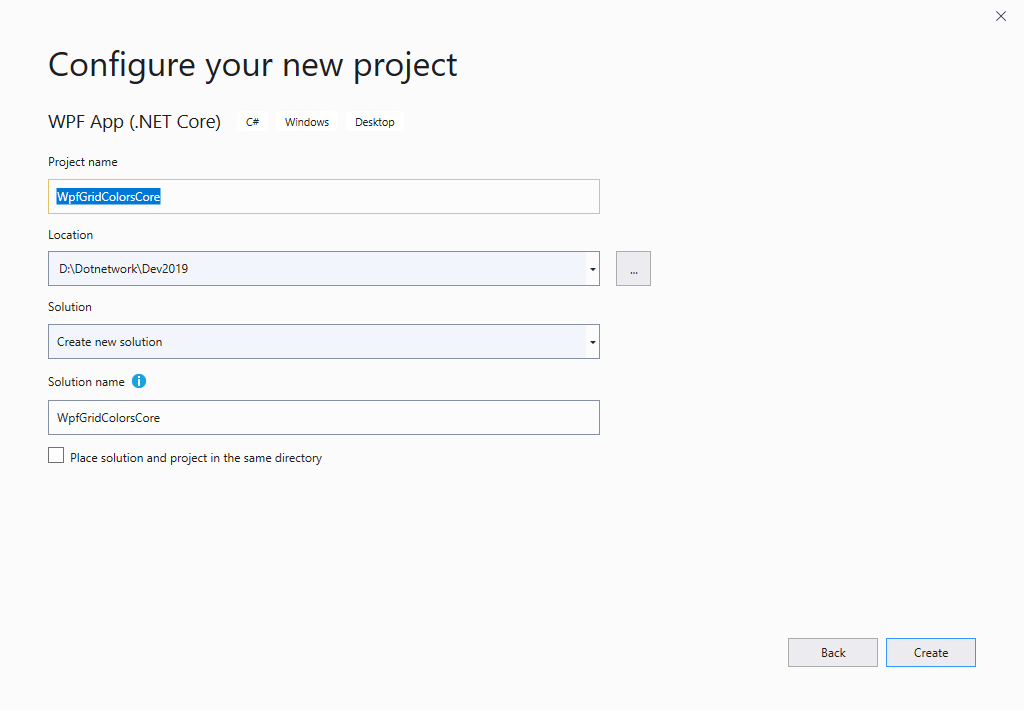This screenshot has width=1024, height=710.
Task: Click the "Location" field label
Action: 70,235
